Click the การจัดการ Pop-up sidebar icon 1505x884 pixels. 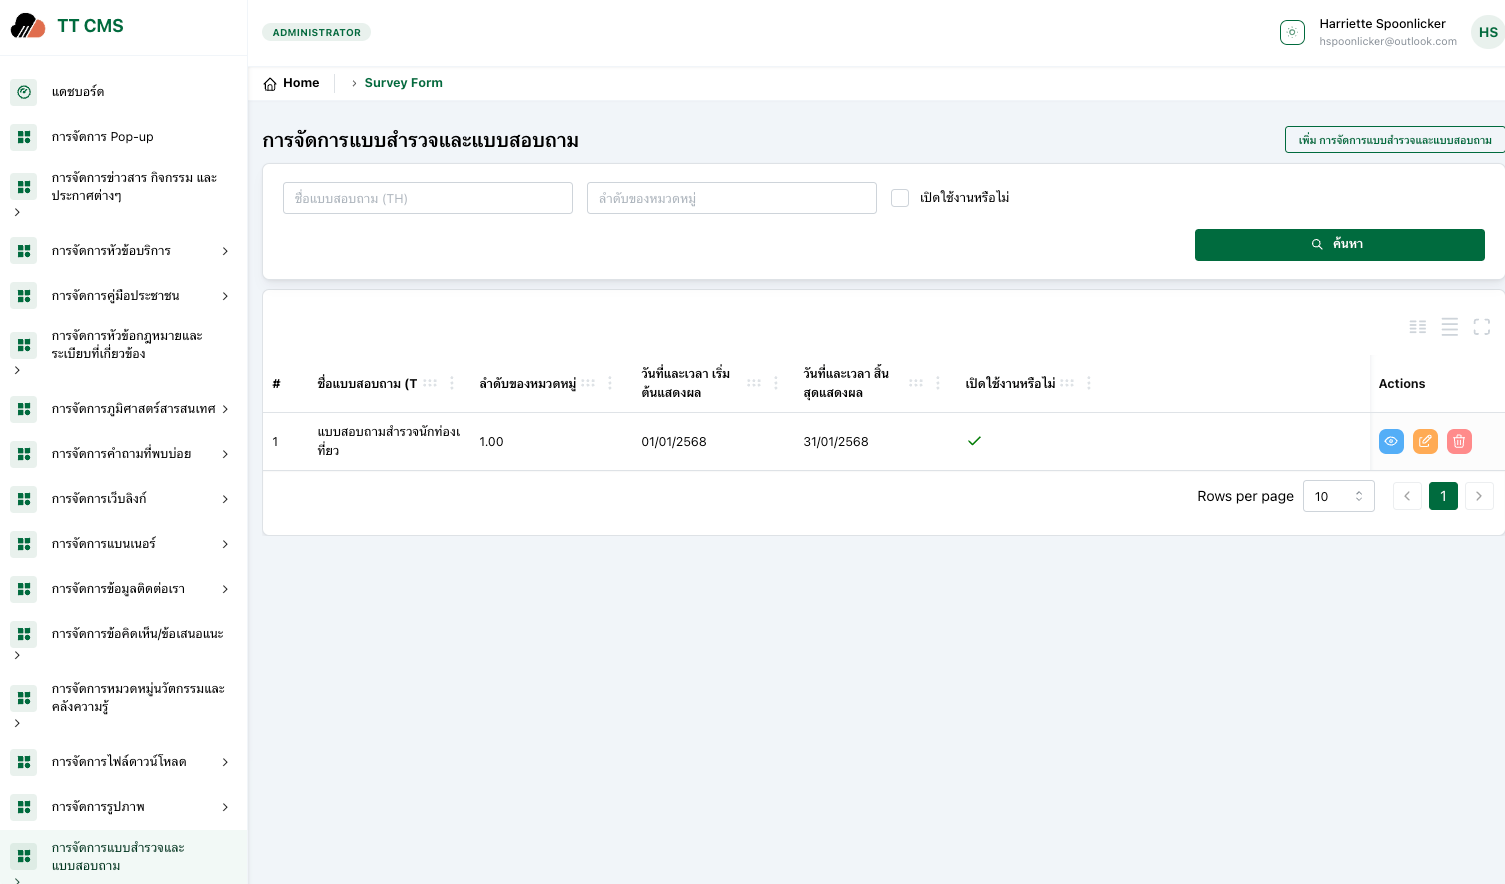click(x=24, y=137)
